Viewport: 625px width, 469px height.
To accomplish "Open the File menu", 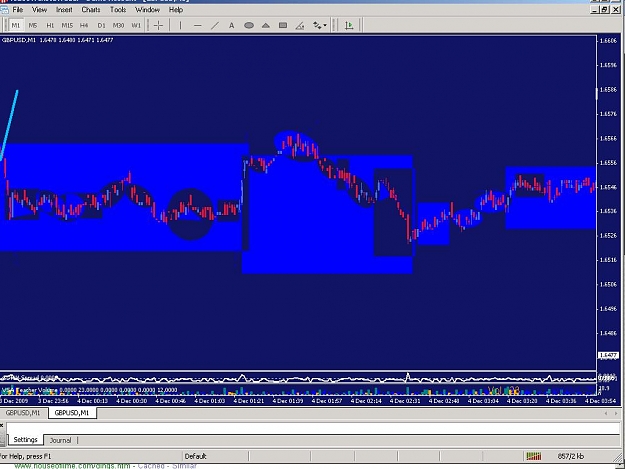I will click(x=18, y=10).
